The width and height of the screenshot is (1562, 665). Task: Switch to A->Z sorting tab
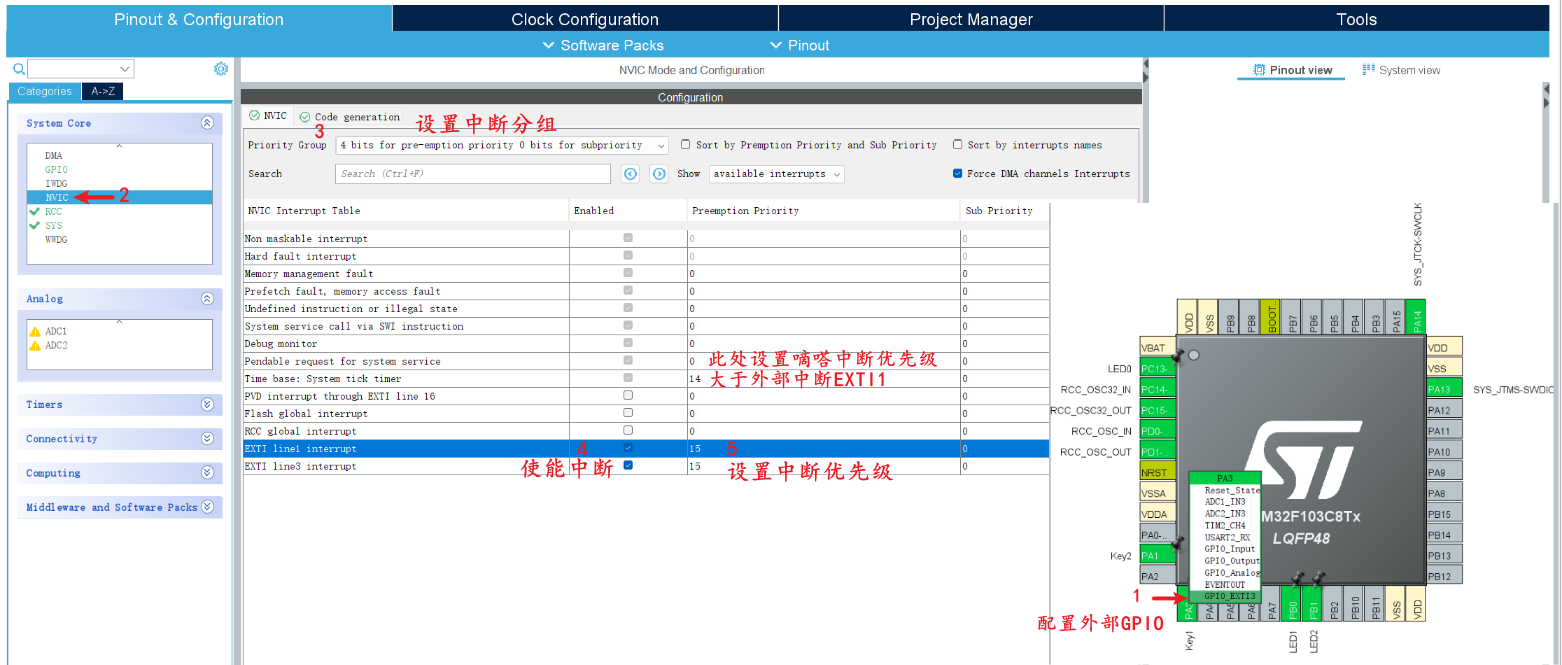pyautogui.click(x=102, y=91)
